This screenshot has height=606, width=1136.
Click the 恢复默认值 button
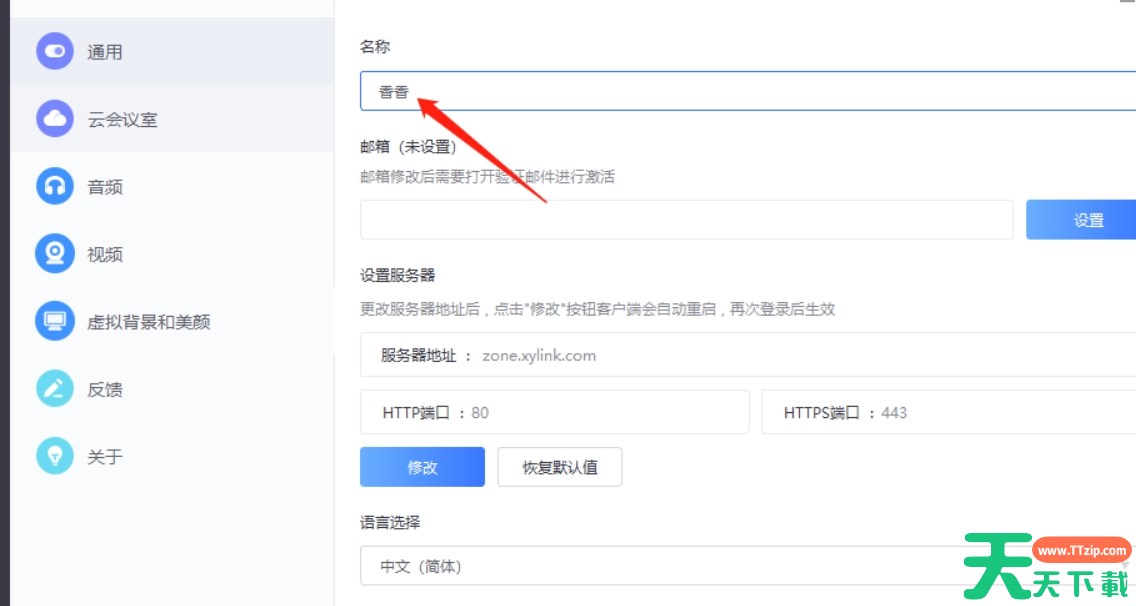(x=560, y=467)
